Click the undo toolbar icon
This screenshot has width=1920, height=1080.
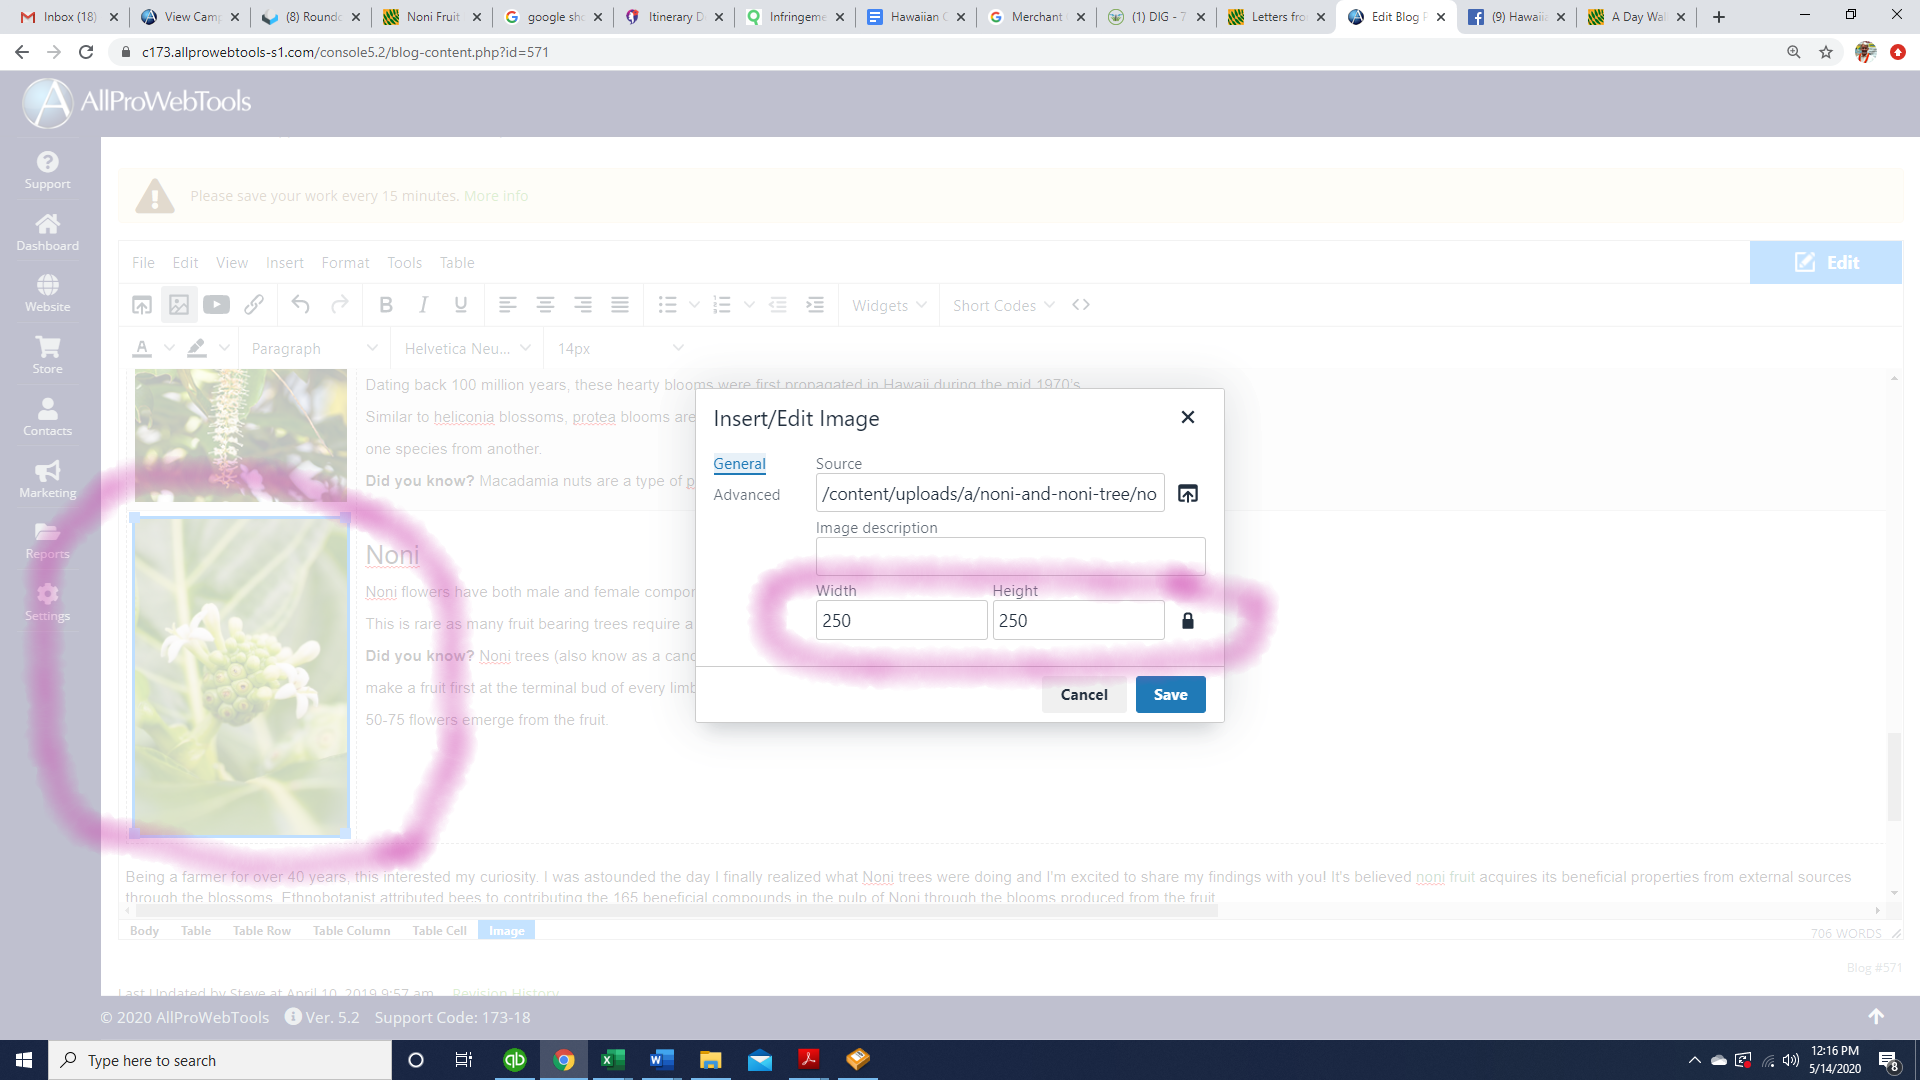pos(300,305)
